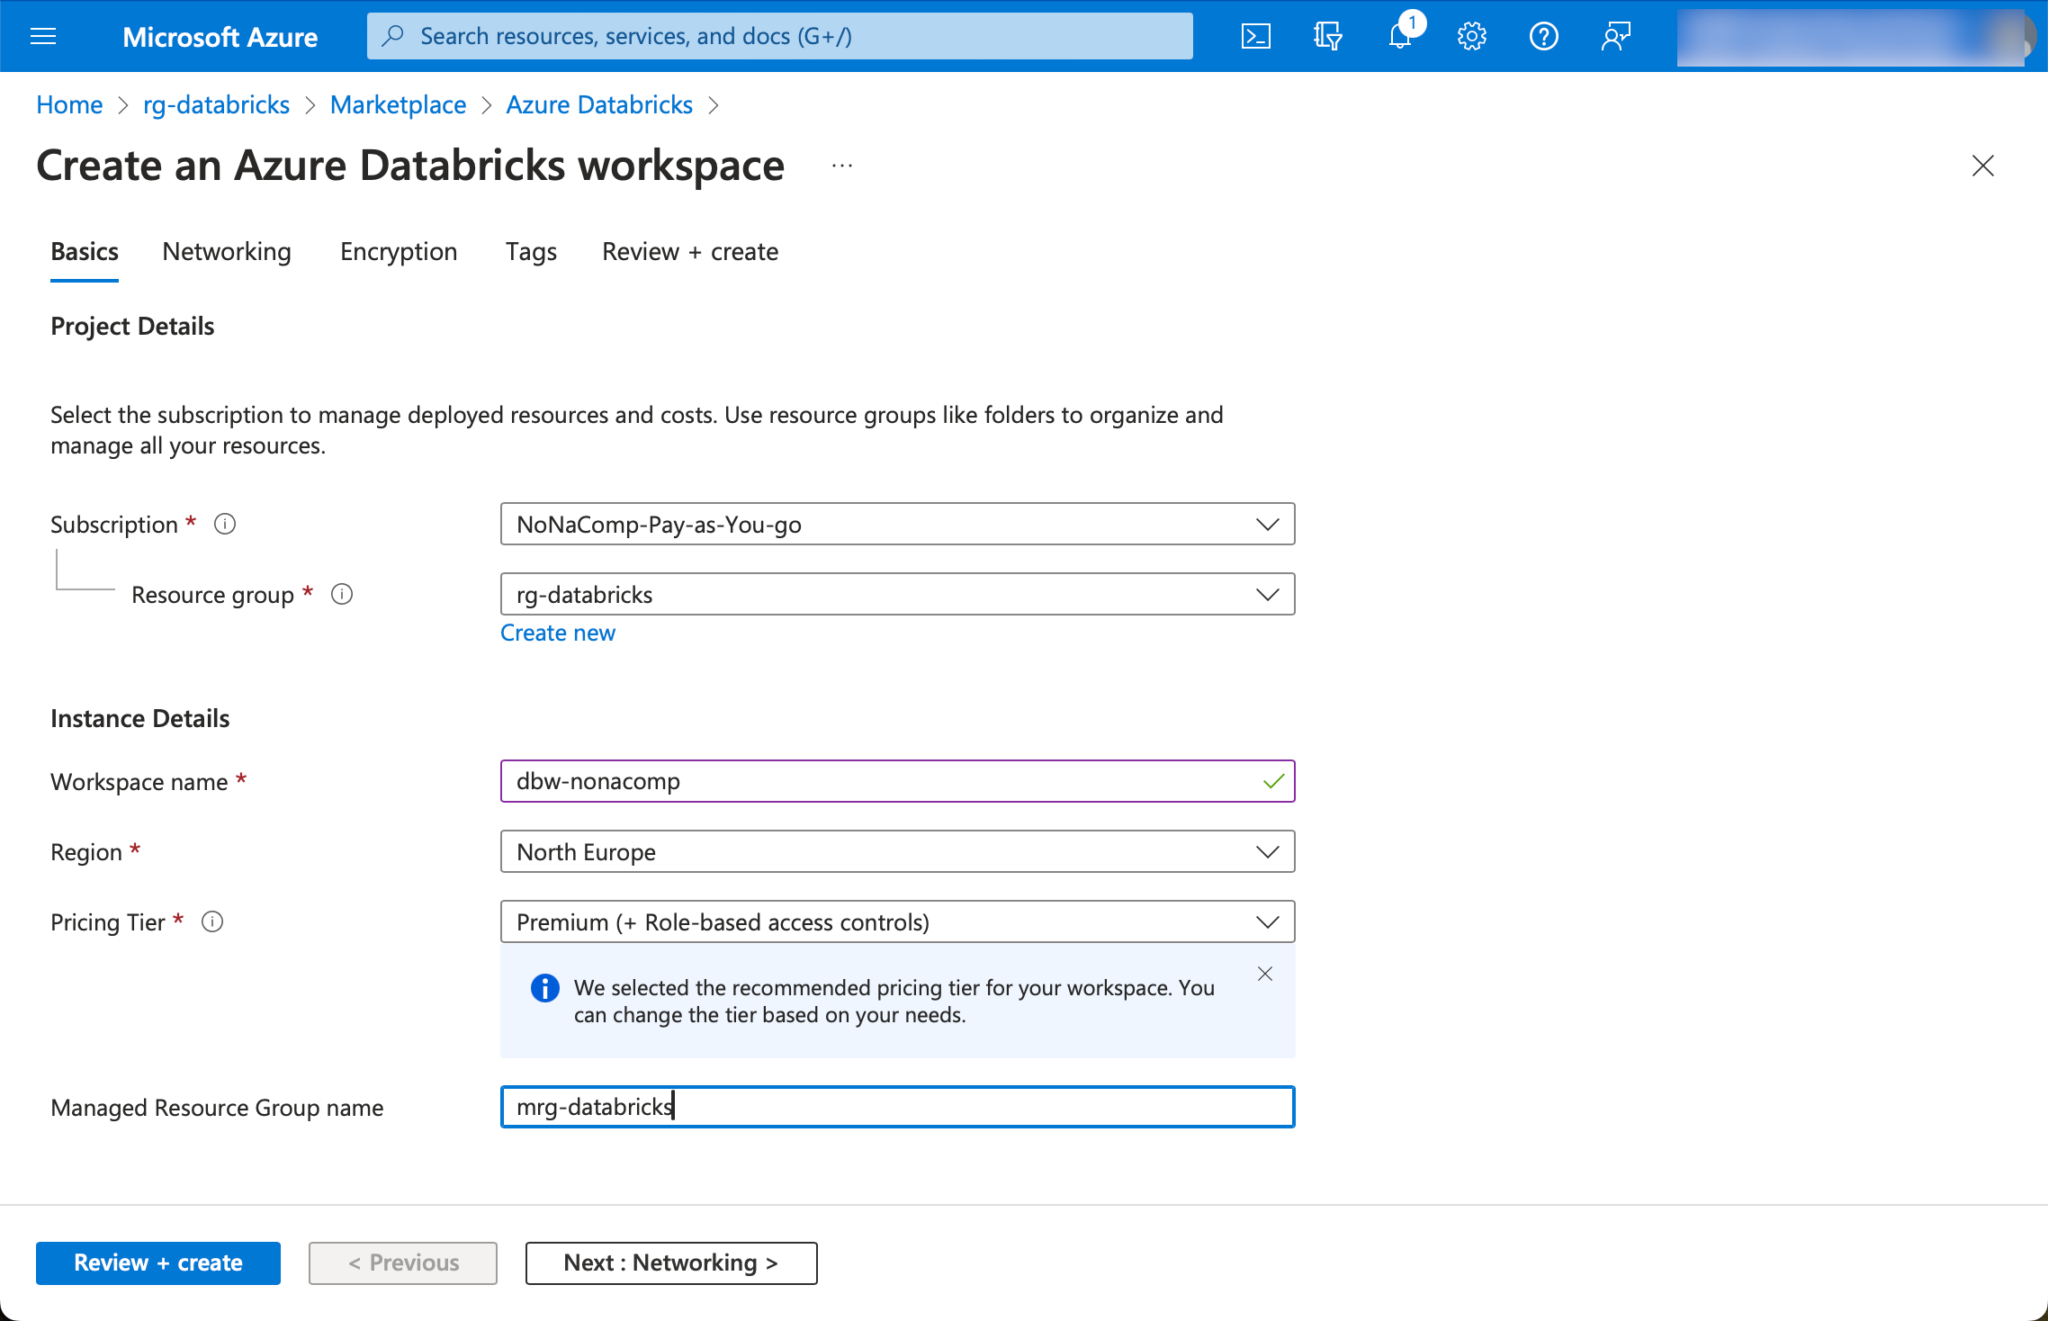
Task: Switch to the Networking tab
Action: click(227, 252)
